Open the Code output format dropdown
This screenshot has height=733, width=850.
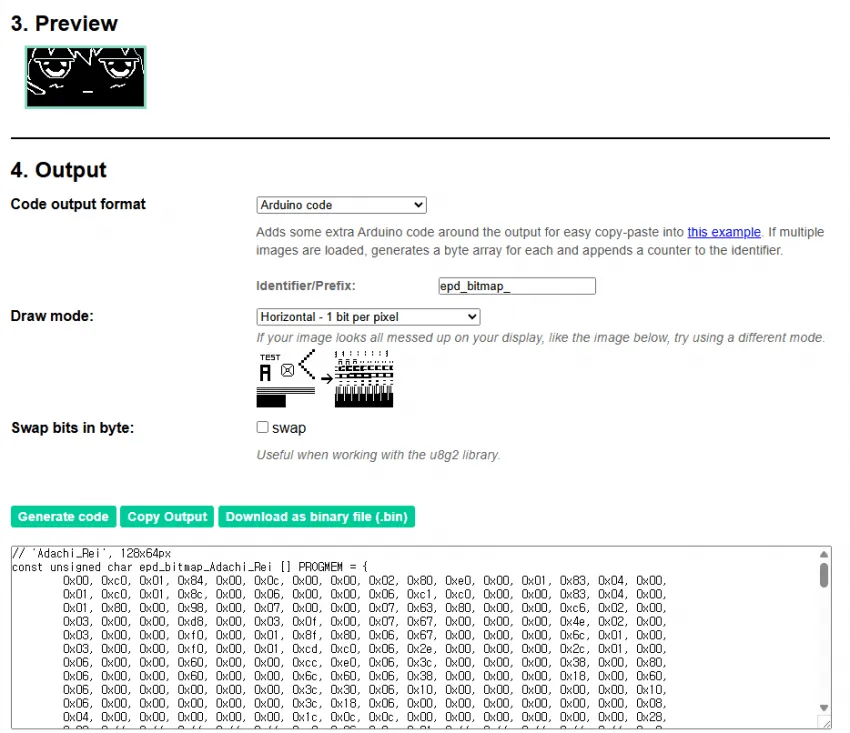342,205
